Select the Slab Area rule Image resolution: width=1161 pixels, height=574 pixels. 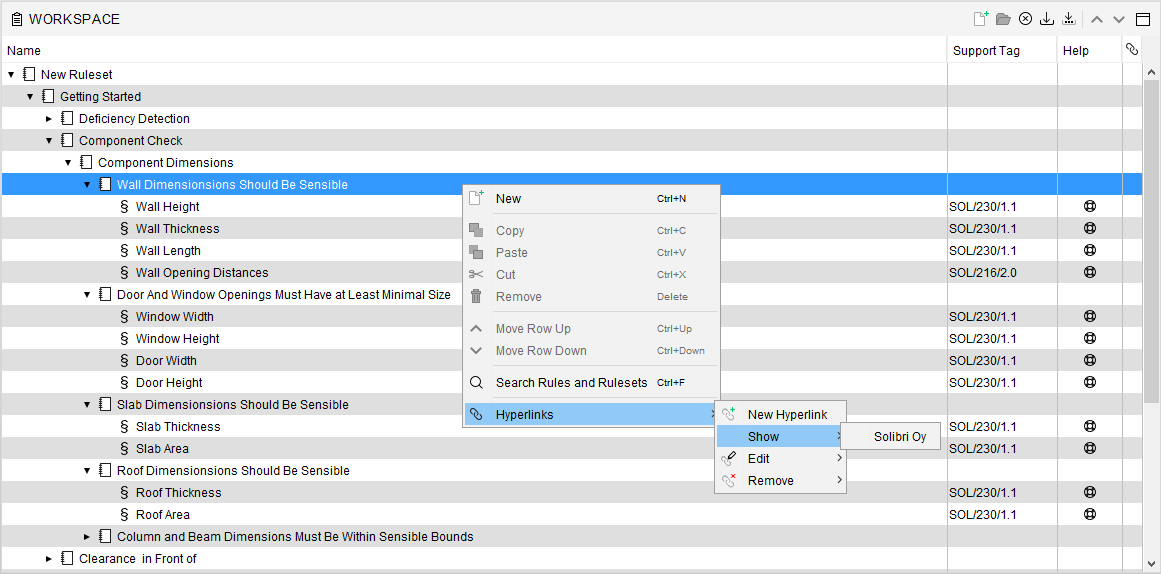[x=161, y=449]
